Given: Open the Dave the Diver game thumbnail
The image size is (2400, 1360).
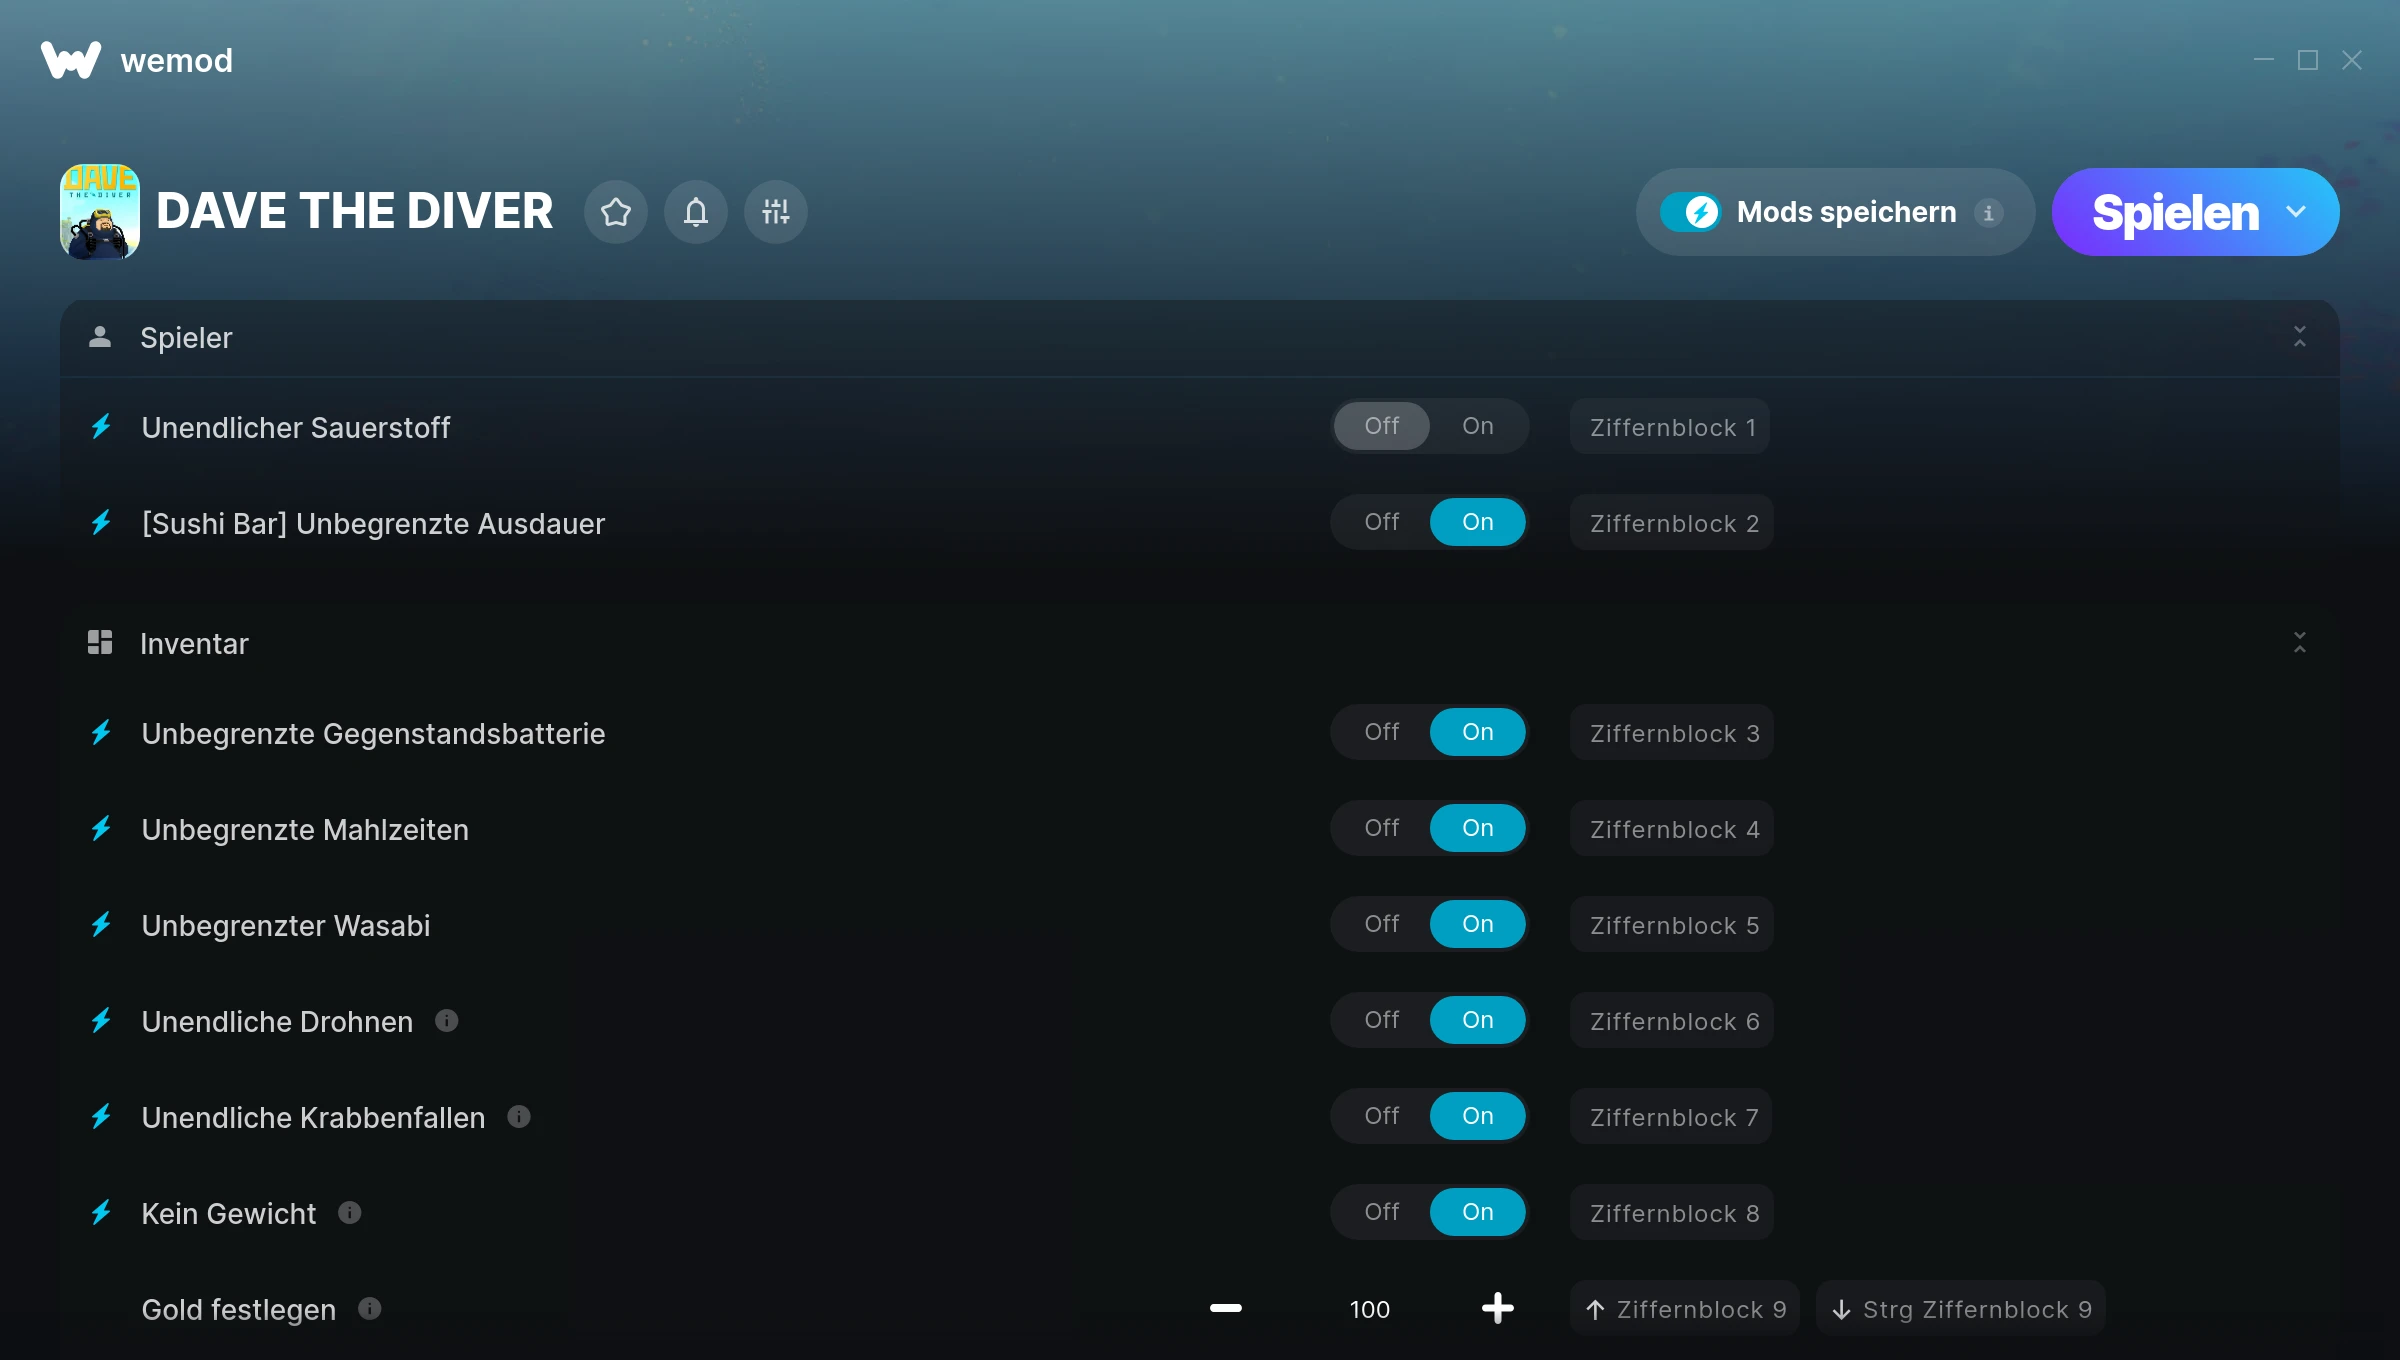Looking at the screenshot, I should point(100,211).
